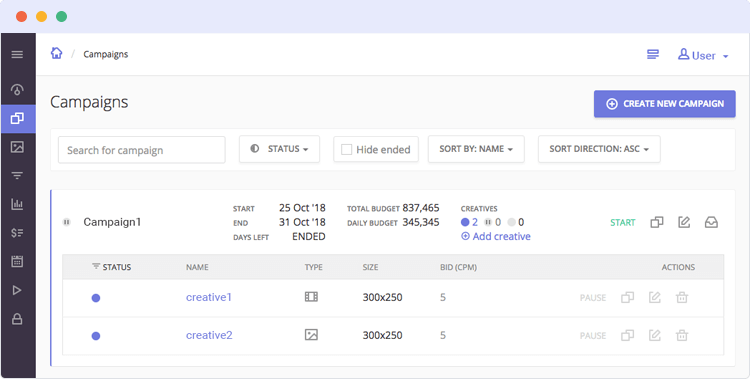Click the lock icon in sidebar
The width and height of the screenshot is (750, 379).
17,319
